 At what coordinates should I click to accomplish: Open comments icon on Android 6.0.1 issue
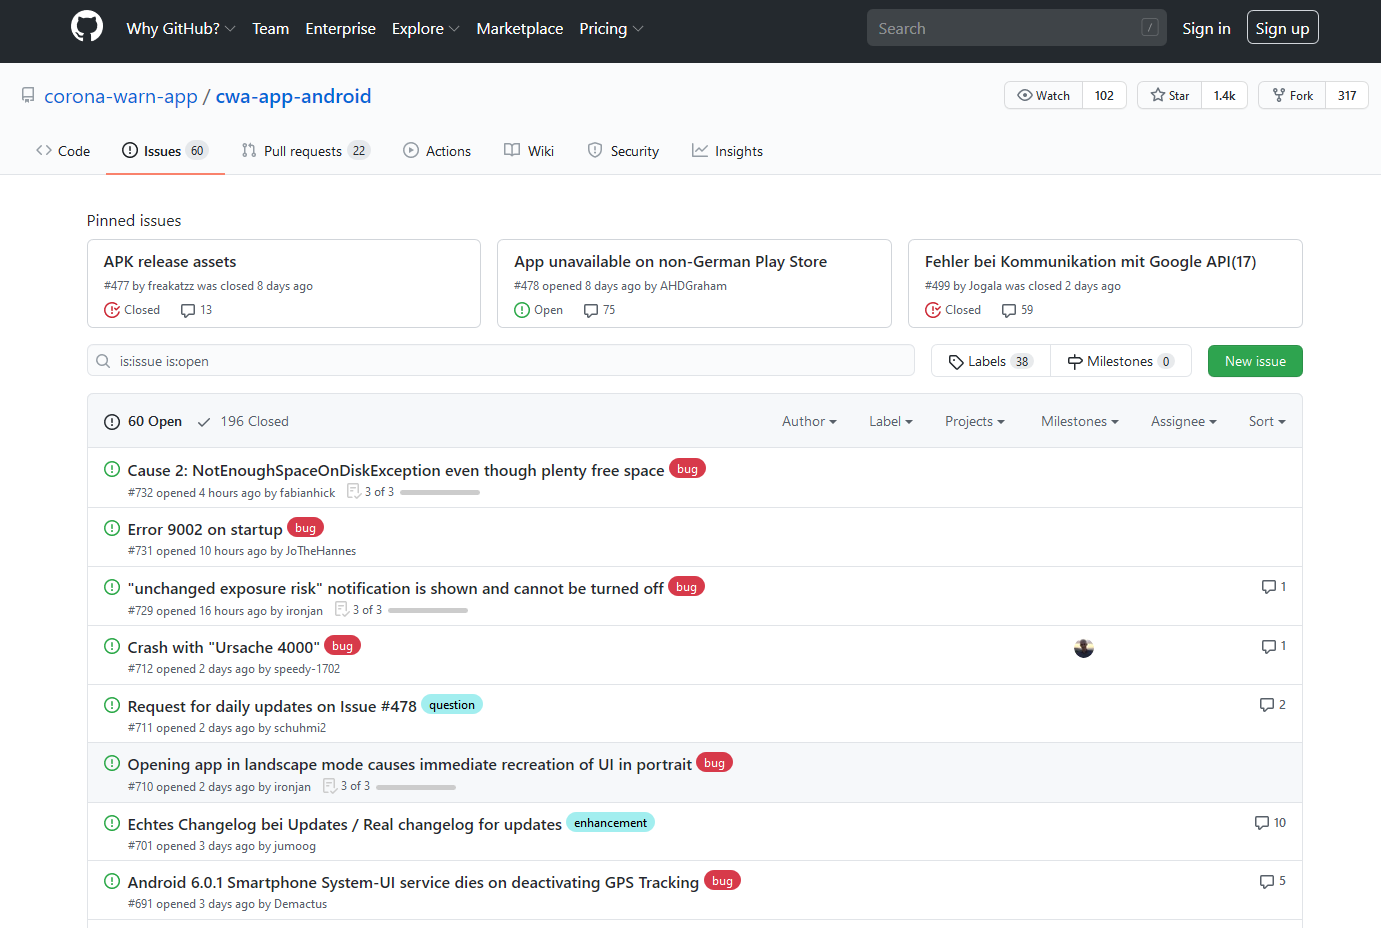(1267, 881)
